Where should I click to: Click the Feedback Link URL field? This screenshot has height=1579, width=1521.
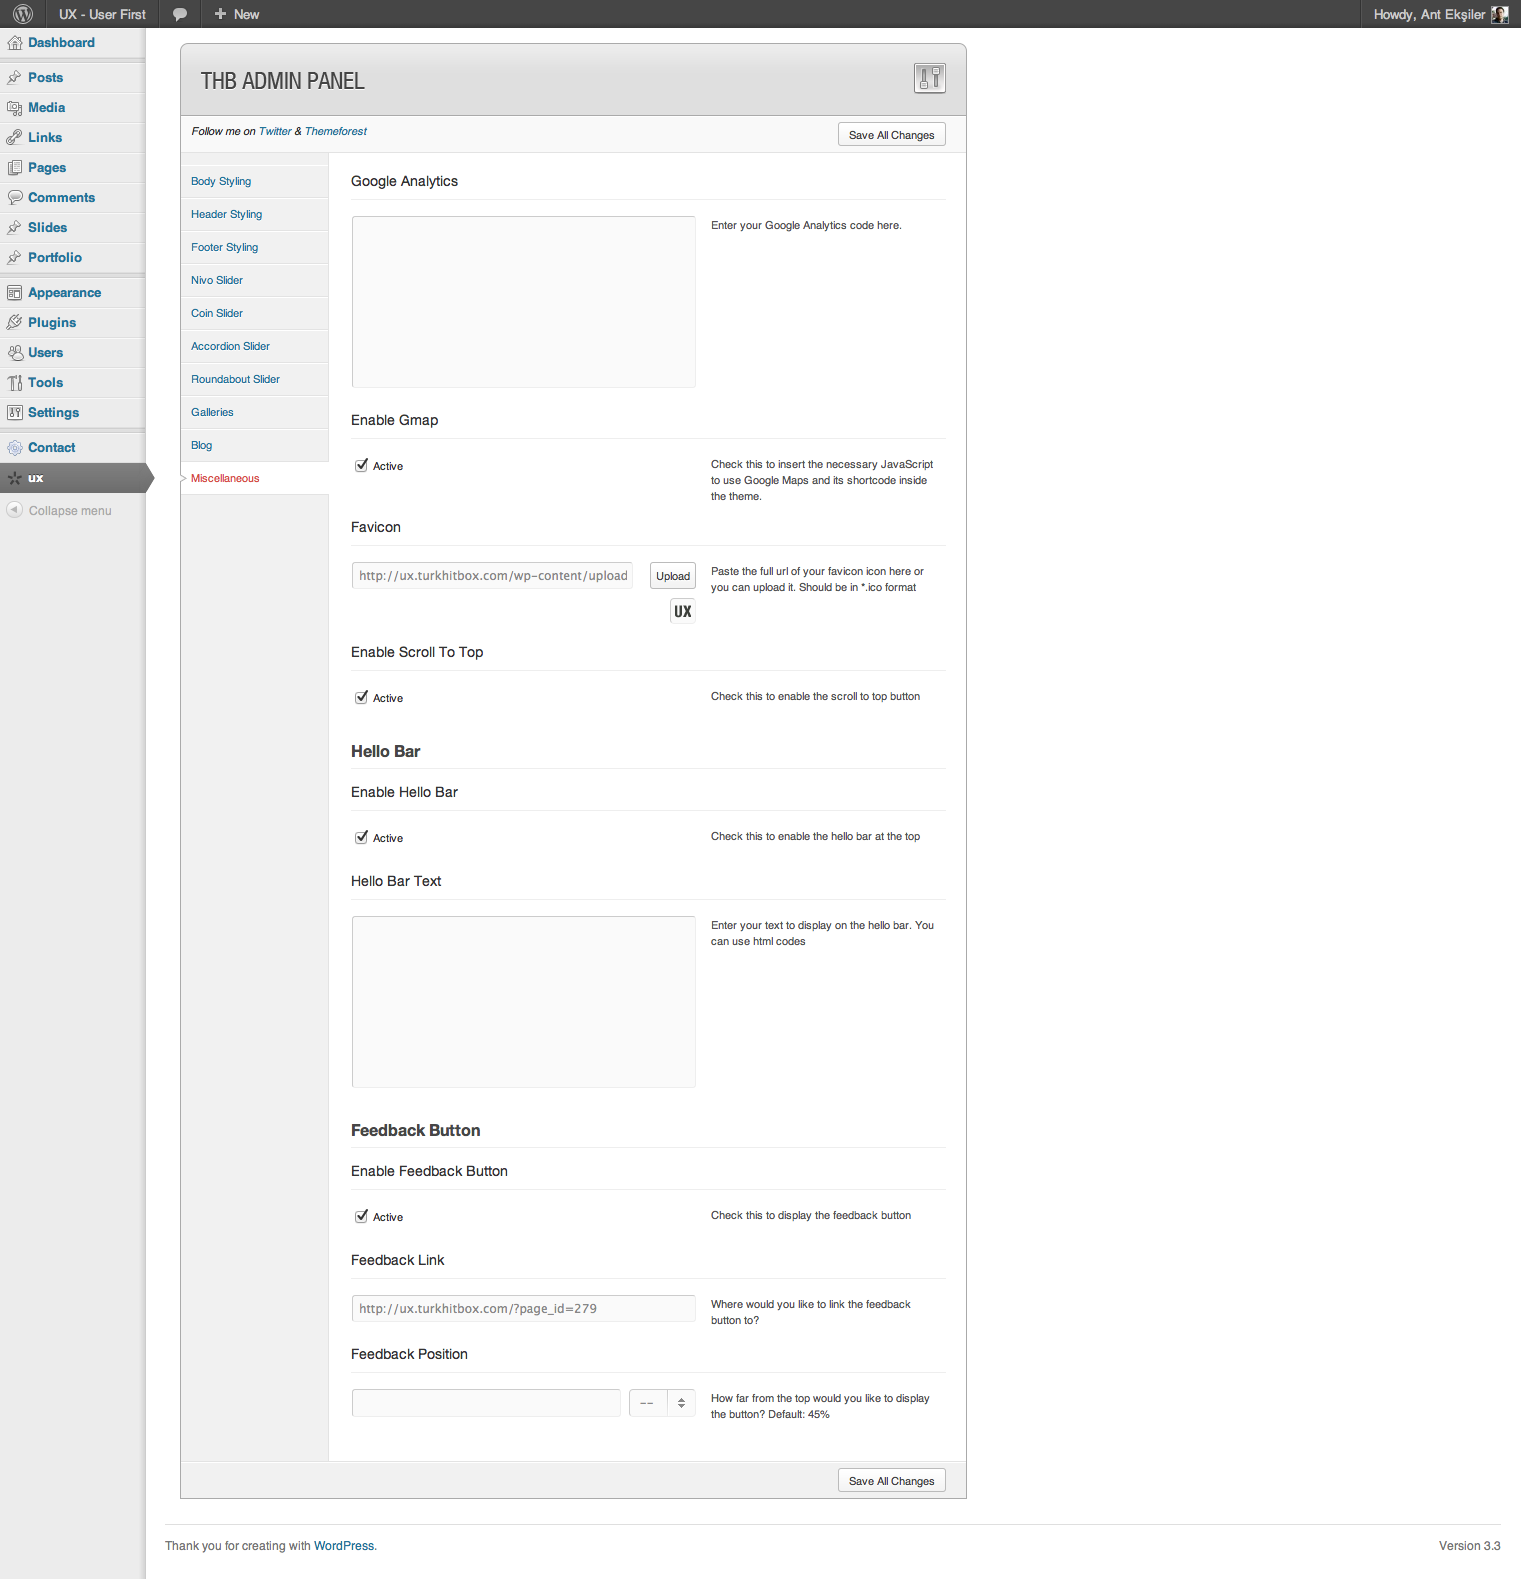(x=523, y=1308)
